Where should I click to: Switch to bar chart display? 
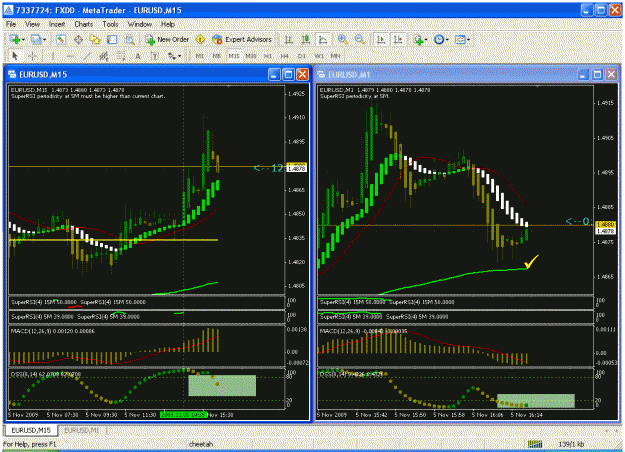pyautogui.click(x=289, y=39)
